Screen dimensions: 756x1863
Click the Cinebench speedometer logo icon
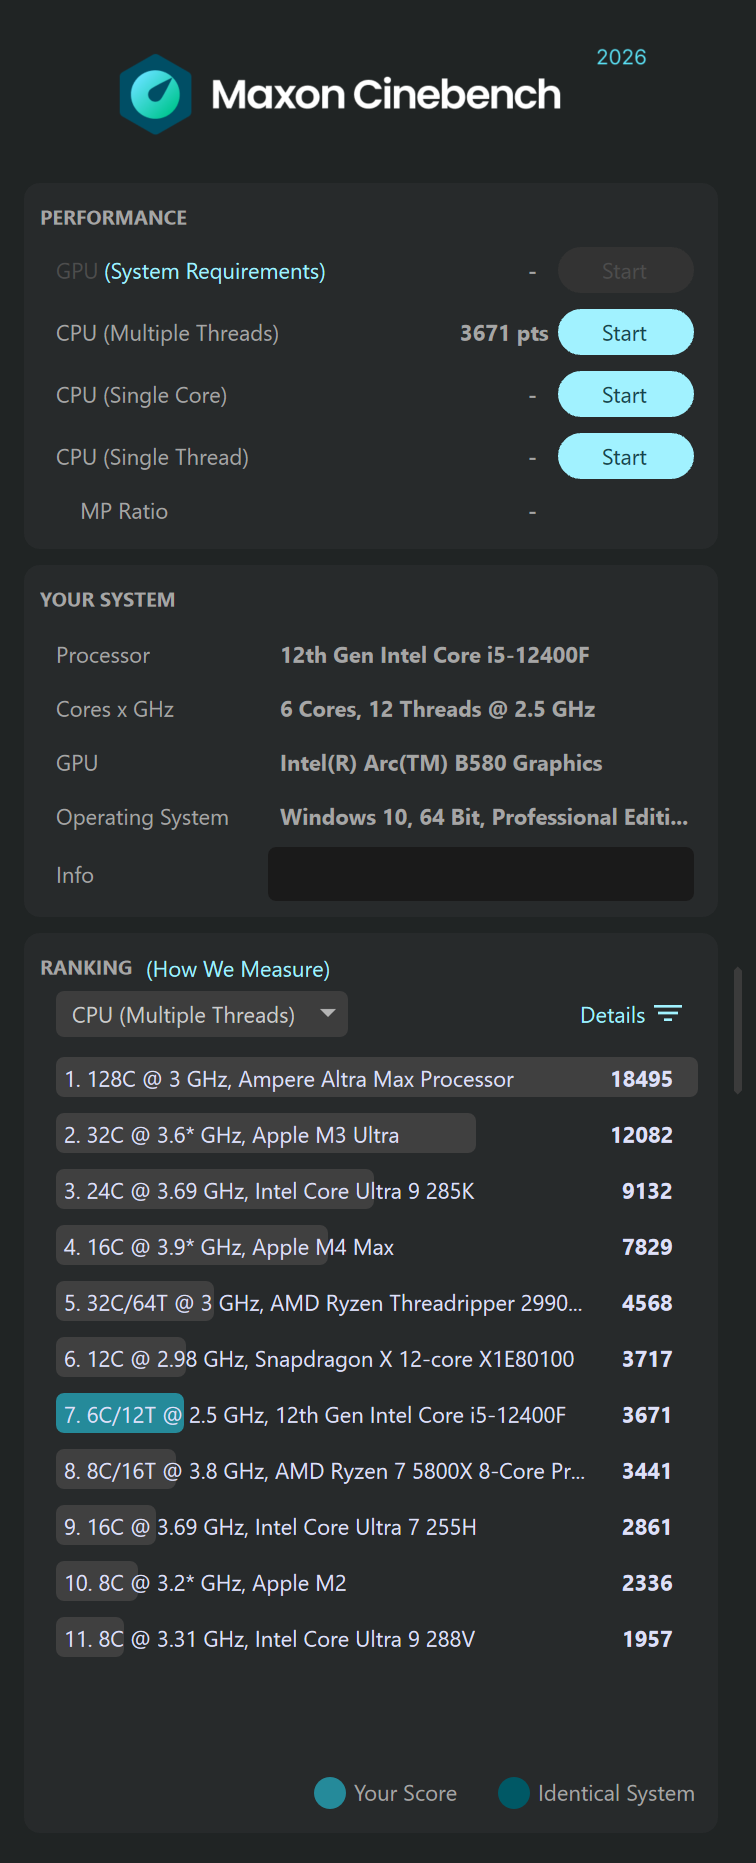155,95
